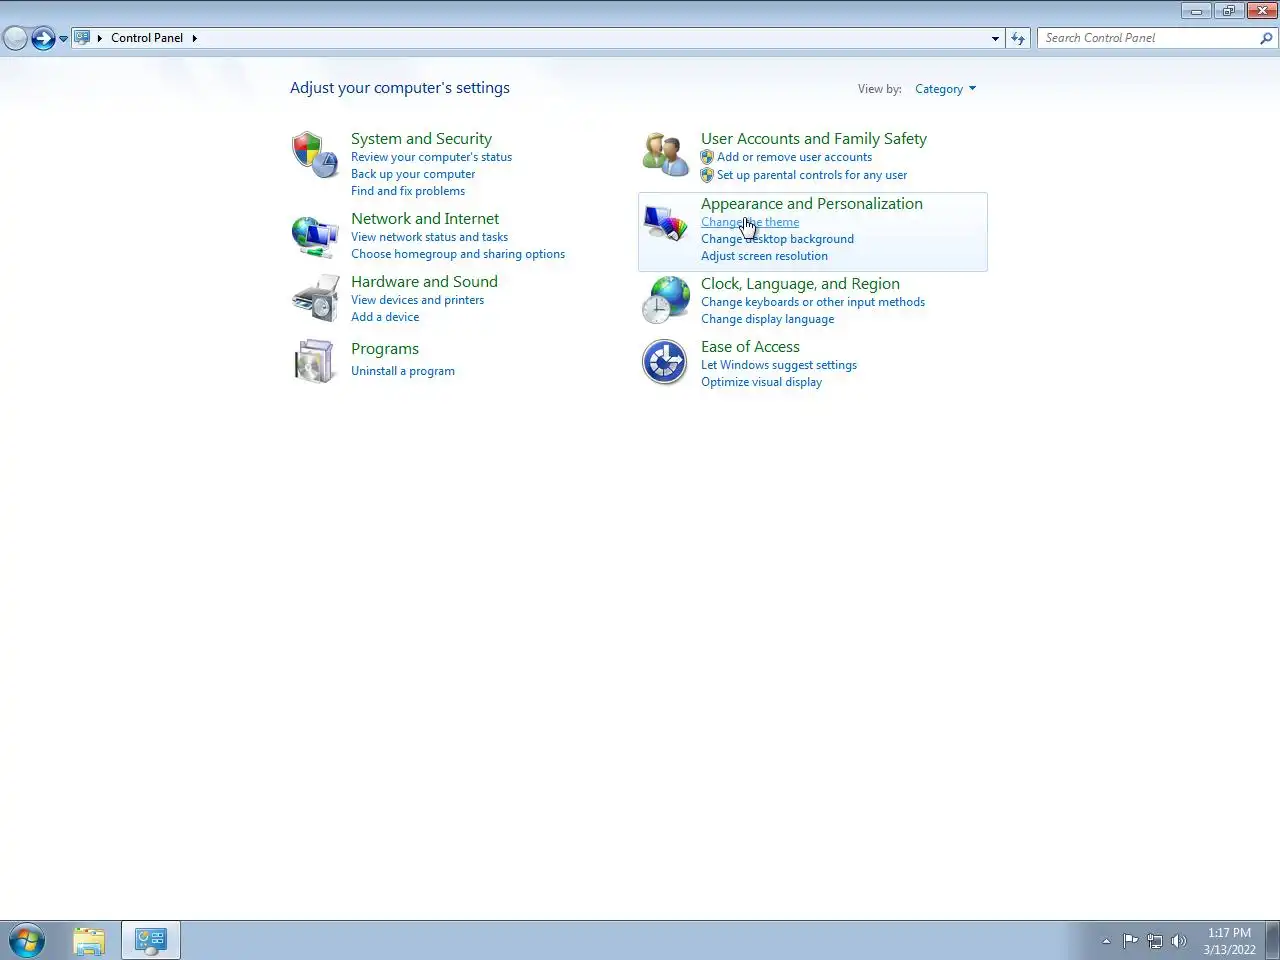
Task: Open the Hardware and Sound printer icon
Action: (x=315, y=299)
